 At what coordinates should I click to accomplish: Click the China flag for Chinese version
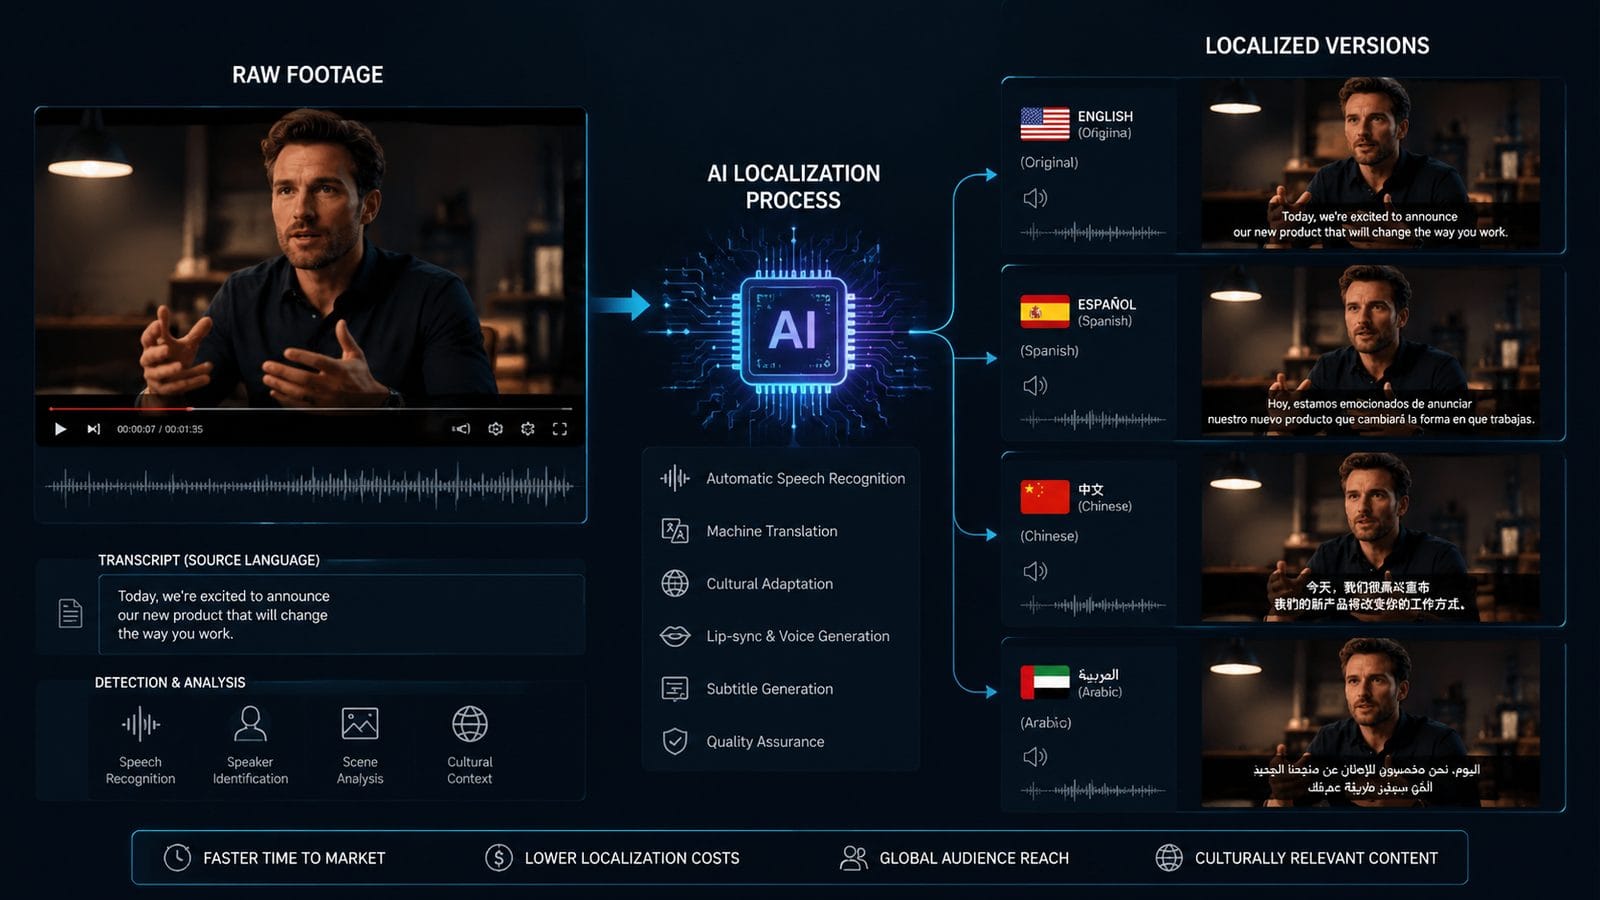[1045, 497]
